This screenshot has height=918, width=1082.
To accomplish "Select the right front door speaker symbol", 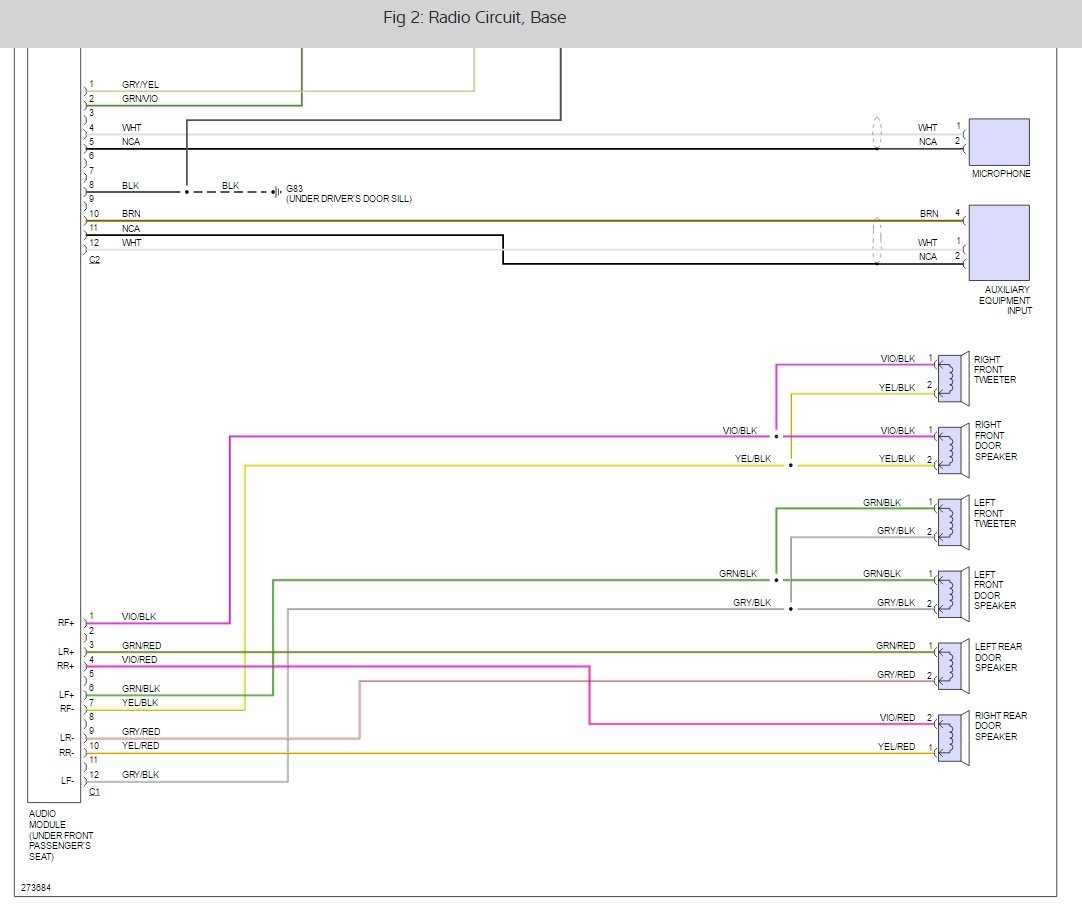I will point(952,450).
